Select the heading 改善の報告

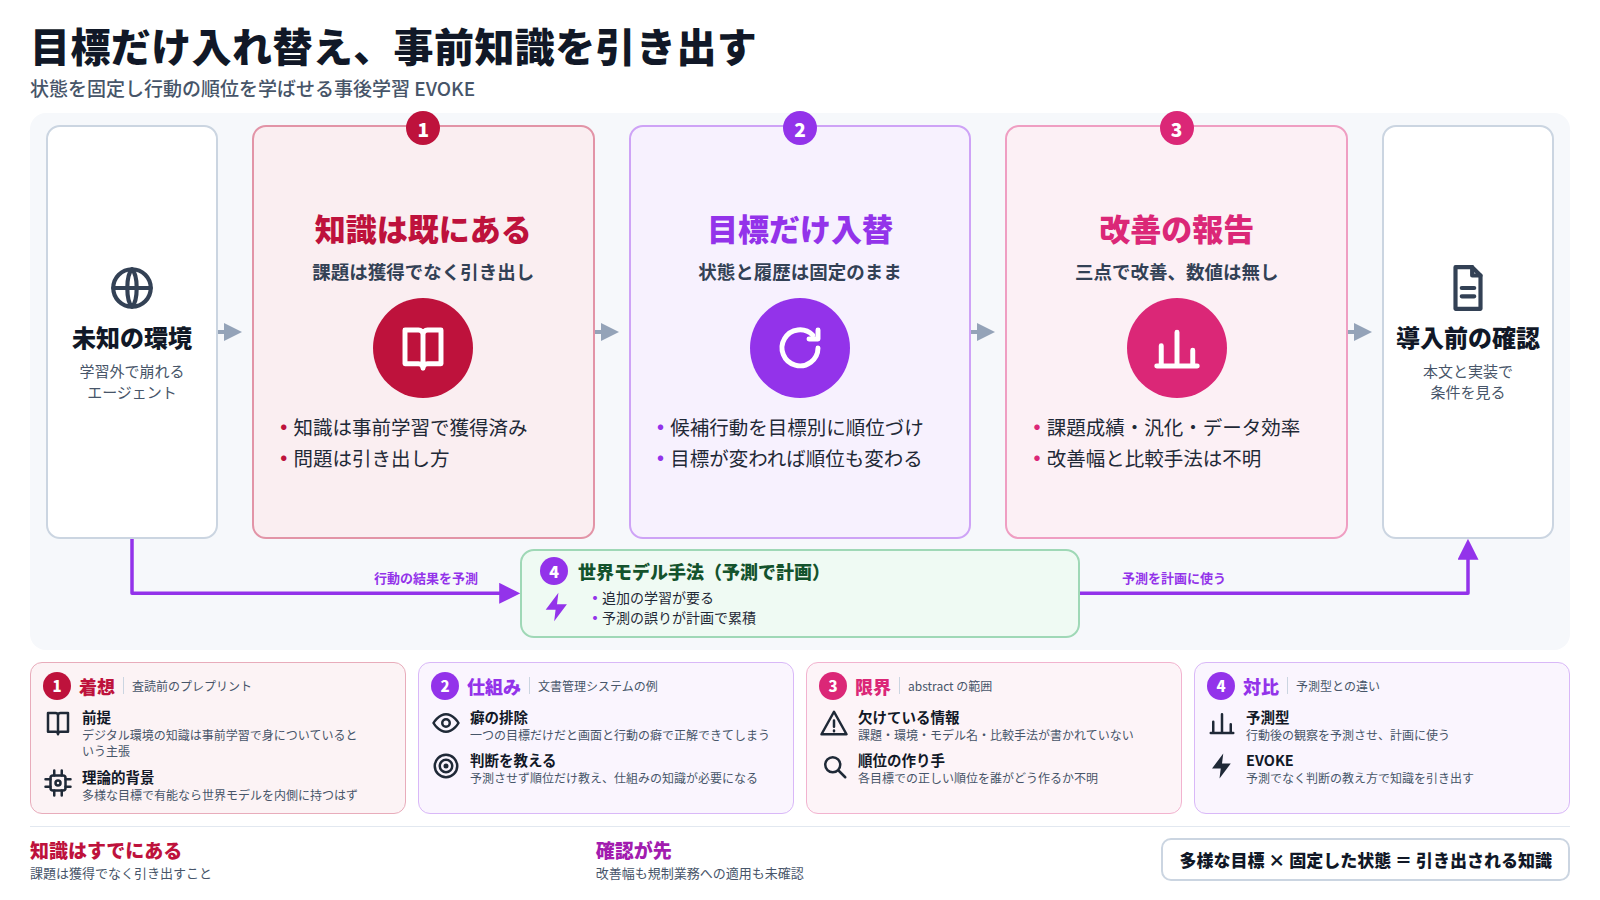(1177, 230)
